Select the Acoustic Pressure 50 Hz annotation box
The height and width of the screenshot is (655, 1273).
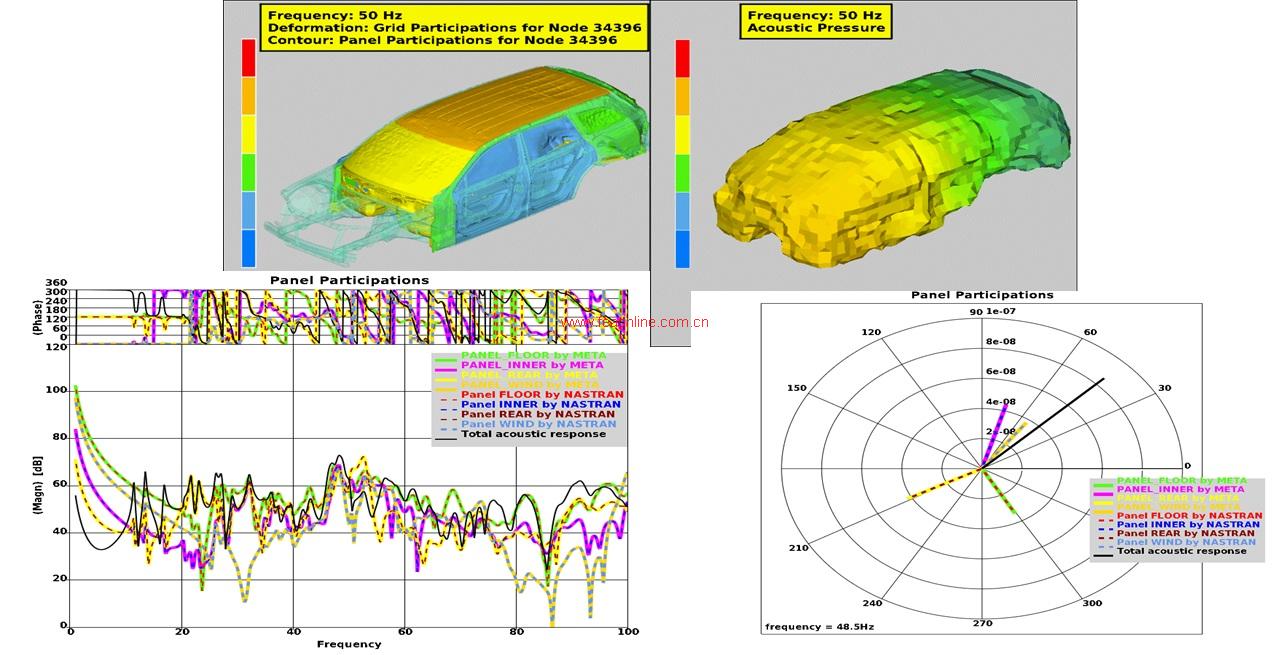point(816,22)
